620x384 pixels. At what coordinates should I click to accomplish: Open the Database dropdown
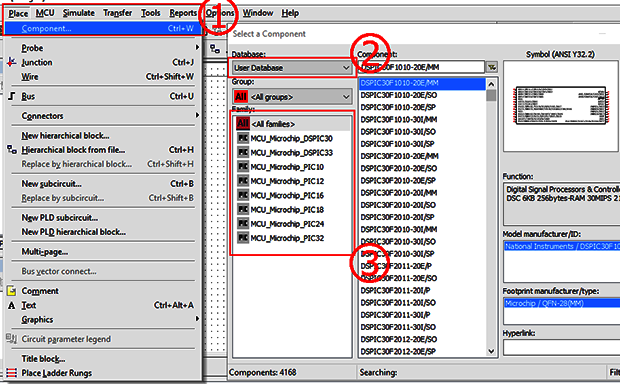point(292,68)
